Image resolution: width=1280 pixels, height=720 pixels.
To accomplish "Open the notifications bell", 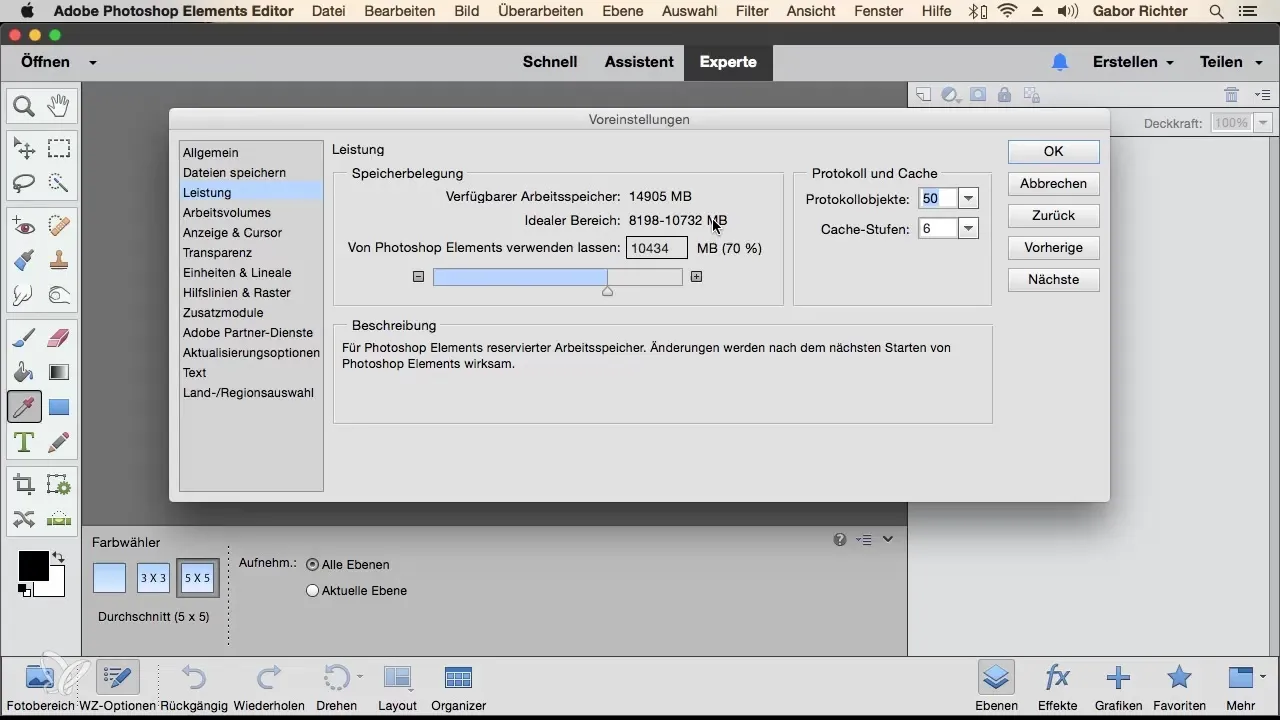I will [1060, 62].
